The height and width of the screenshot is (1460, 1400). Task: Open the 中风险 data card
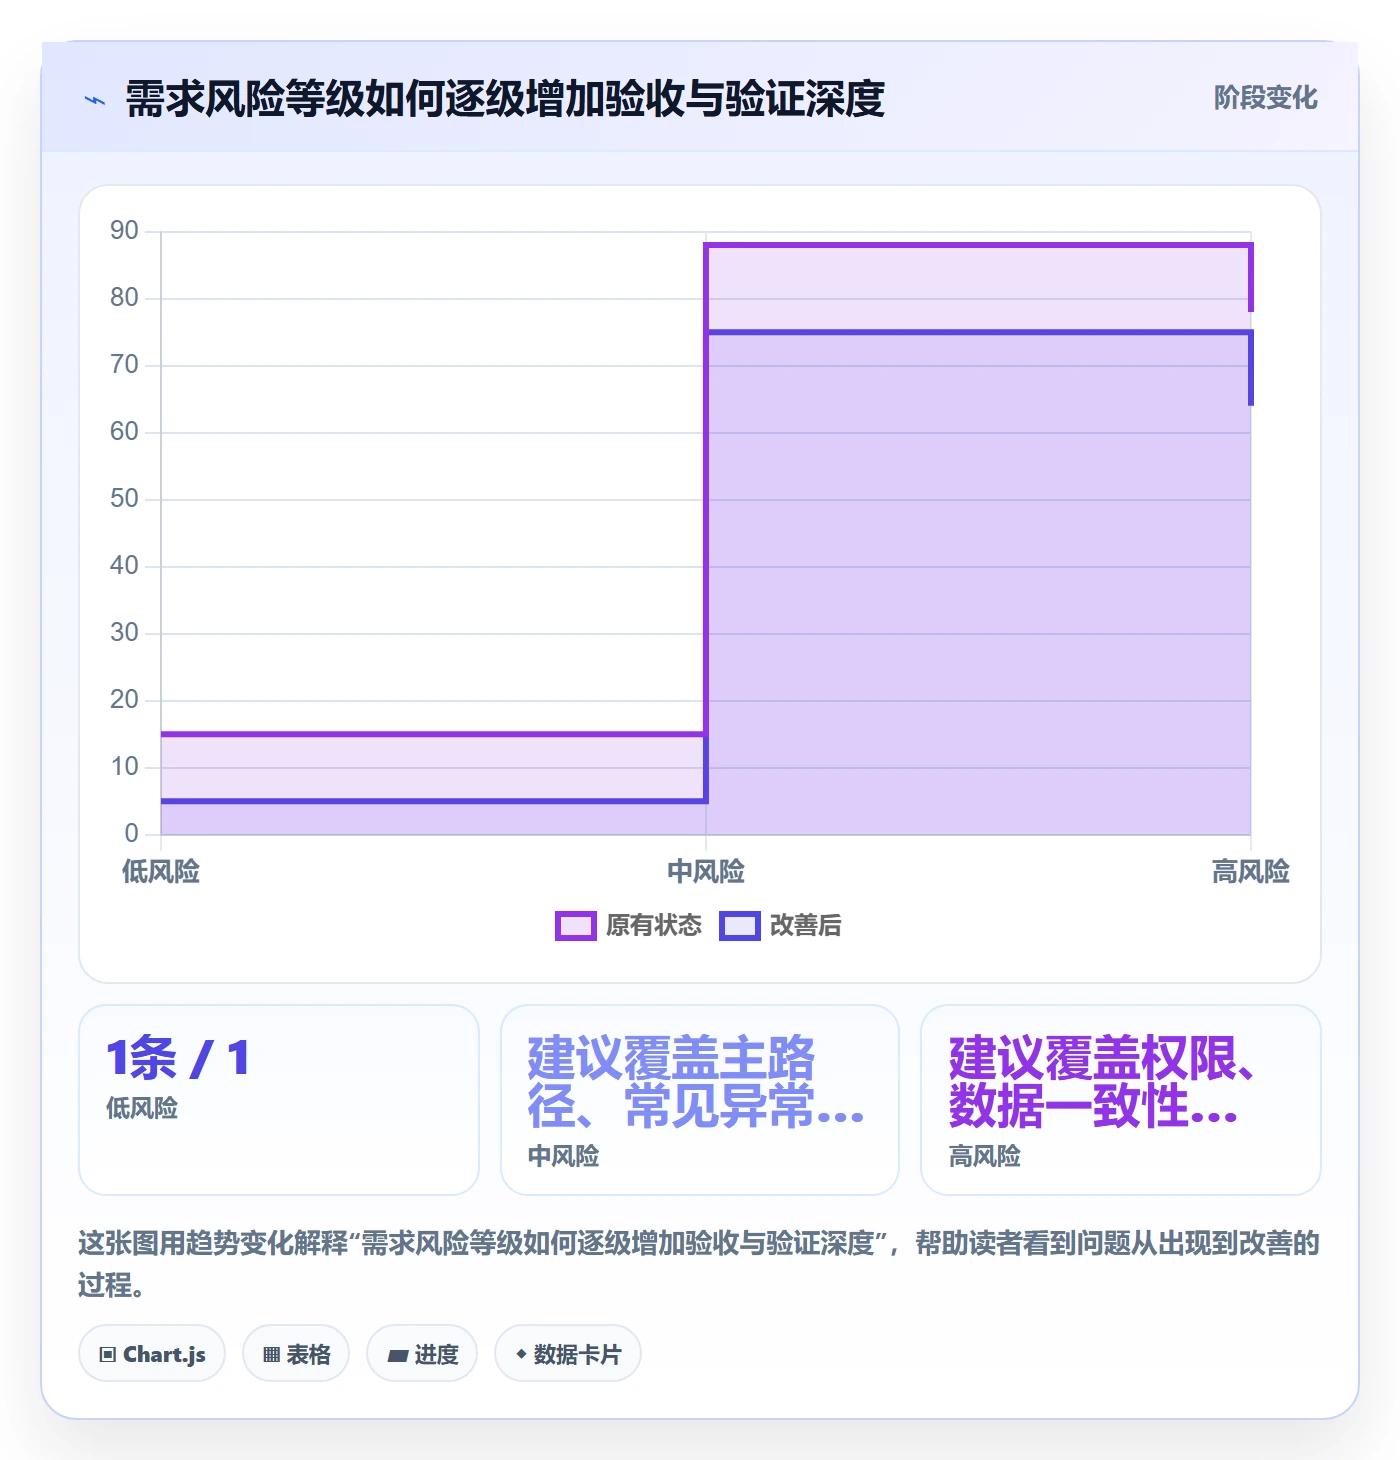(x=700, y=1100)
